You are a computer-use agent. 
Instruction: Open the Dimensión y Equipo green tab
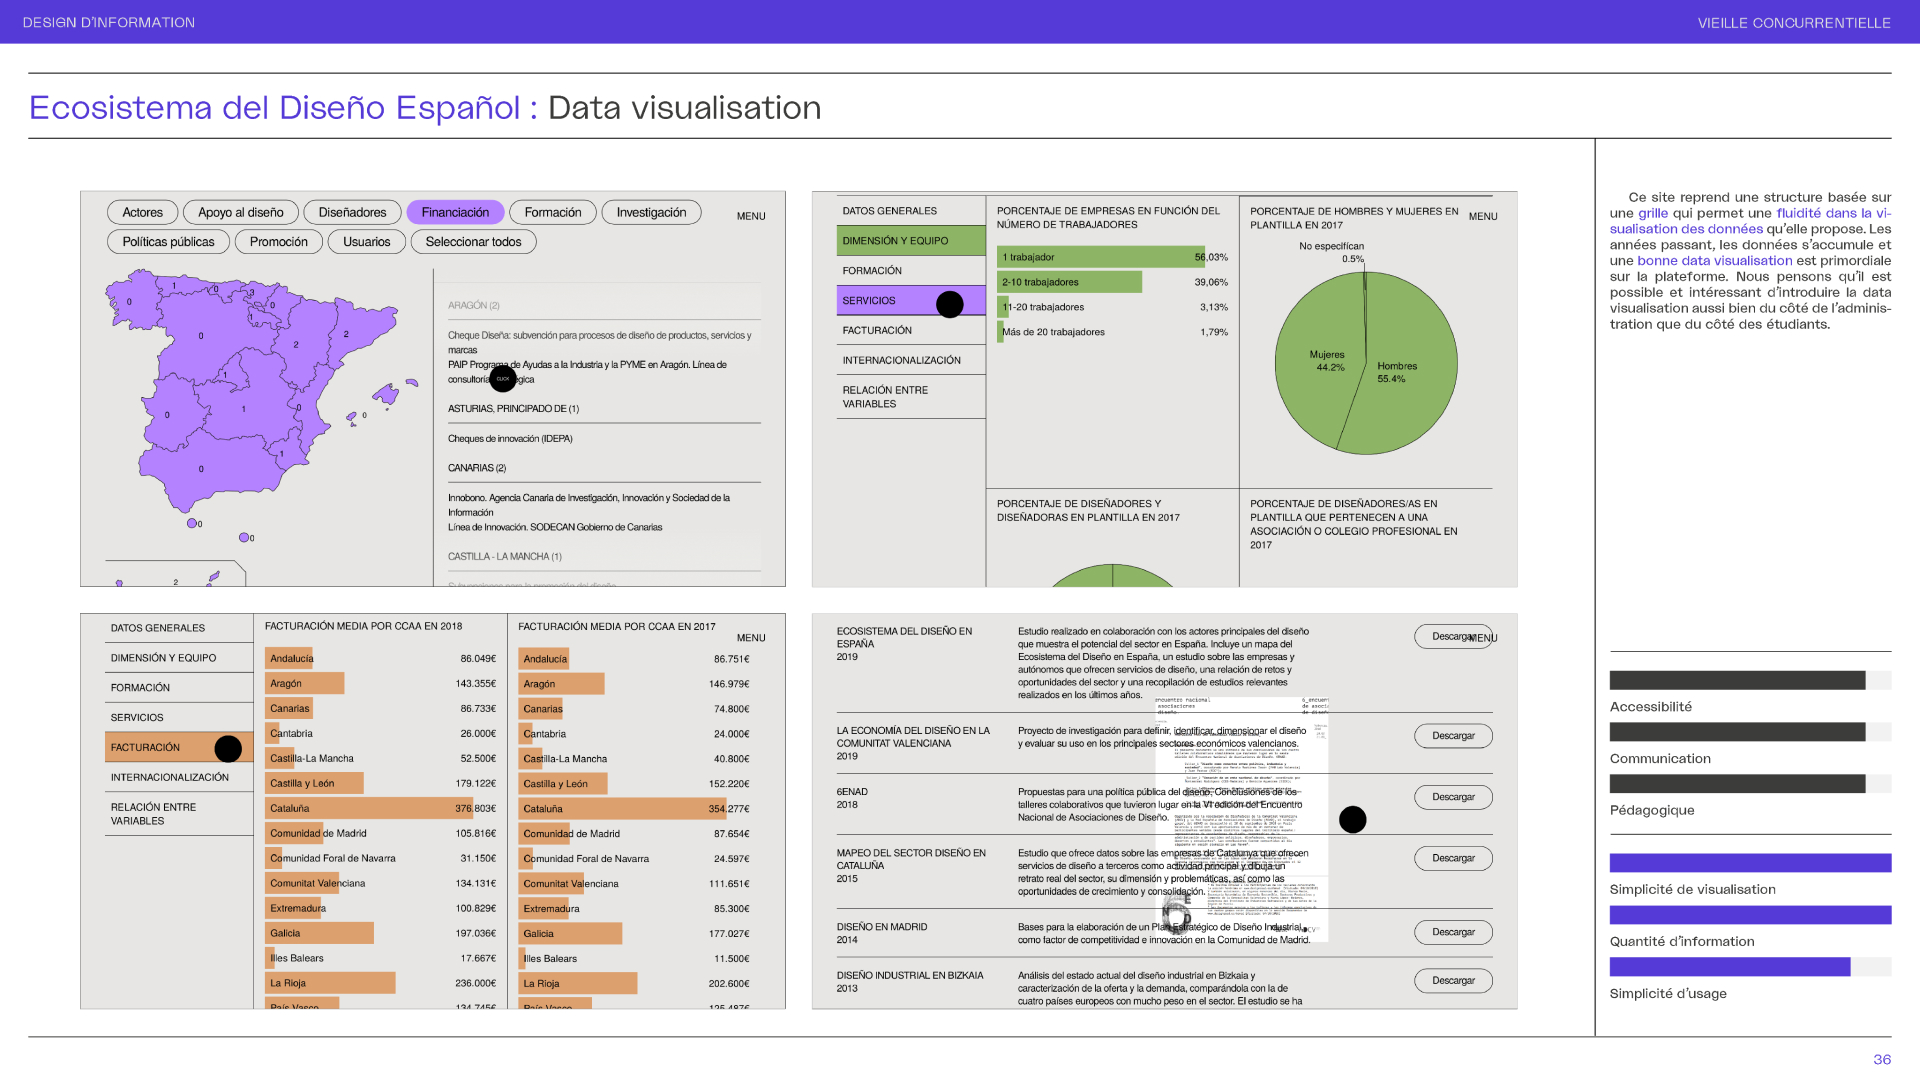pos(910,241)
